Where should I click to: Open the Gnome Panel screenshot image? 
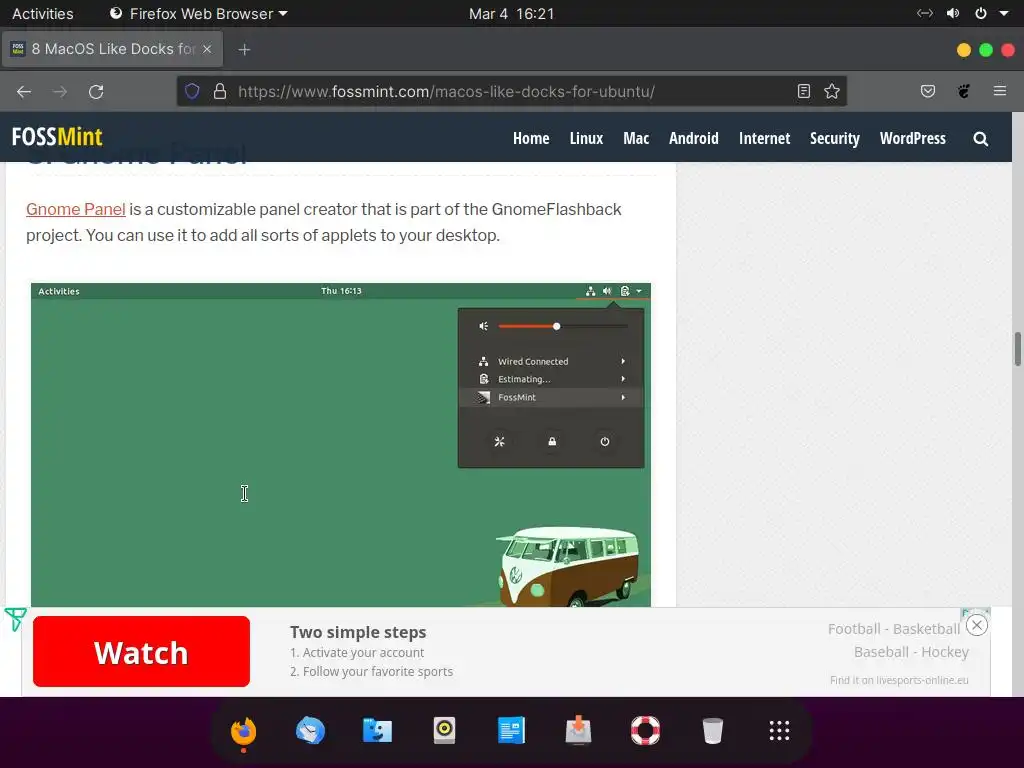[x=341, y=445]
